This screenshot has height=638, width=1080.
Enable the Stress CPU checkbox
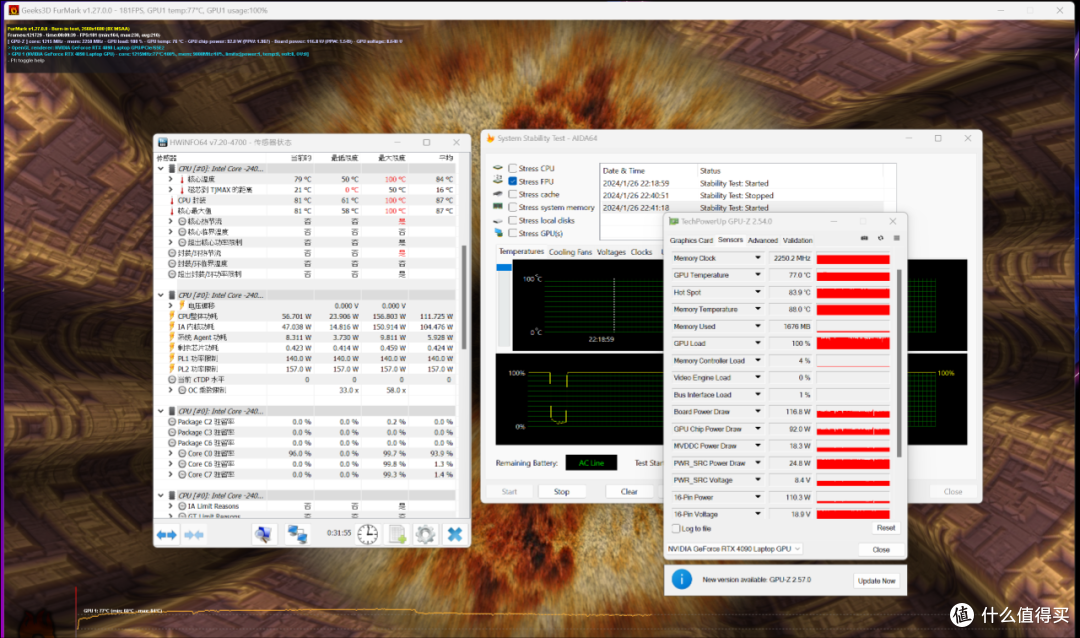point(512,168)
